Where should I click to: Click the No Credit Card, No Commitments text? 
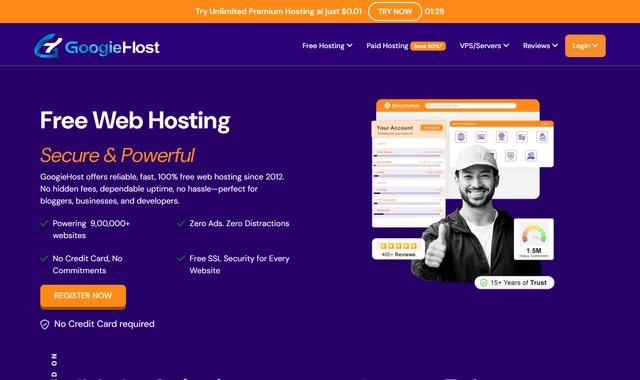pos(87,264)
